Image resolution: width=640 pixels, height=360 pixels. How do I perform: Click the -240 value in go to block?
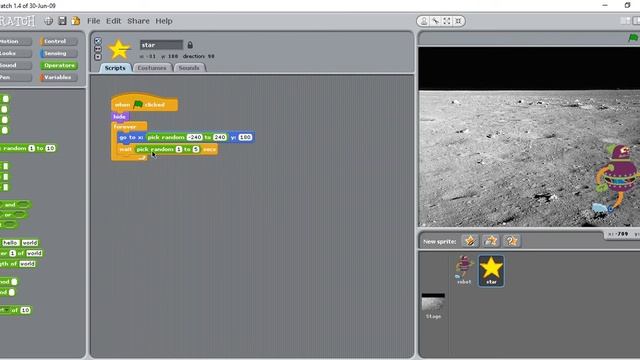[195, 138]
